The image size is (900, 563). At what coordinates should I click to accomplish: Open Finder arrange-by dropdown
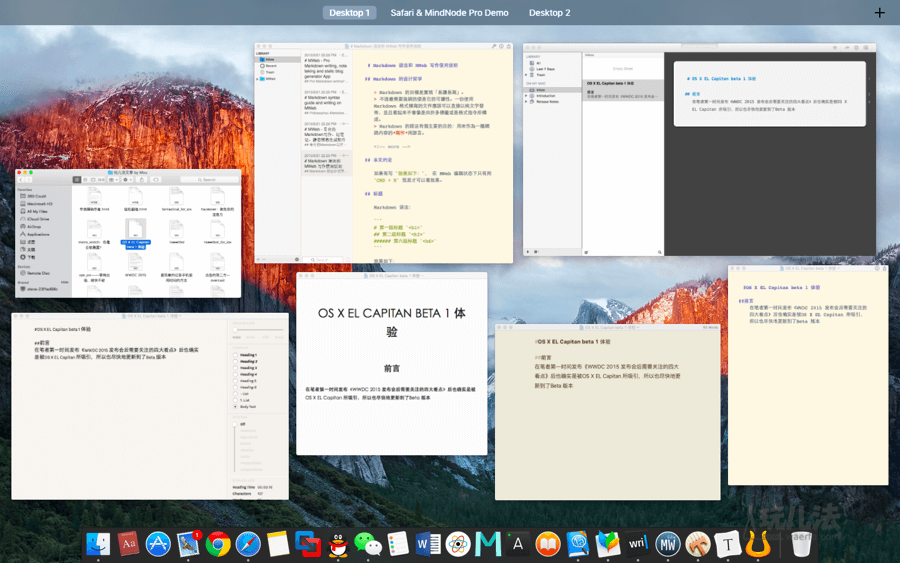pos(113,180)
